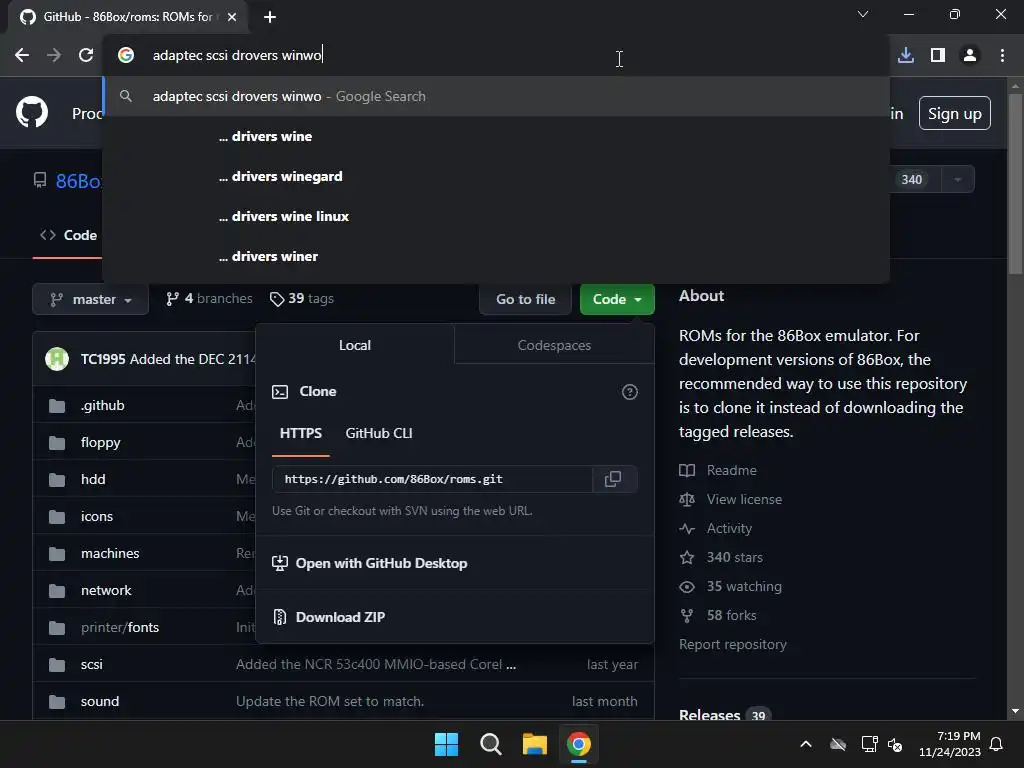The width and height of the screenshot is (1024, 768).
Task: Choose suggestion 'drivers wine linux'
Action: (496, 216)
